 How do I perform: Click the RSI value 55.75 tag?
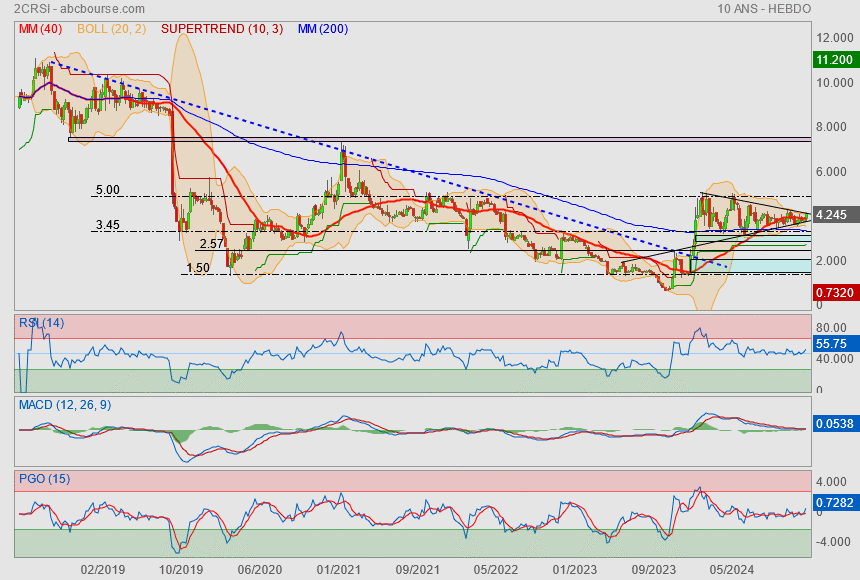(835, 344)
